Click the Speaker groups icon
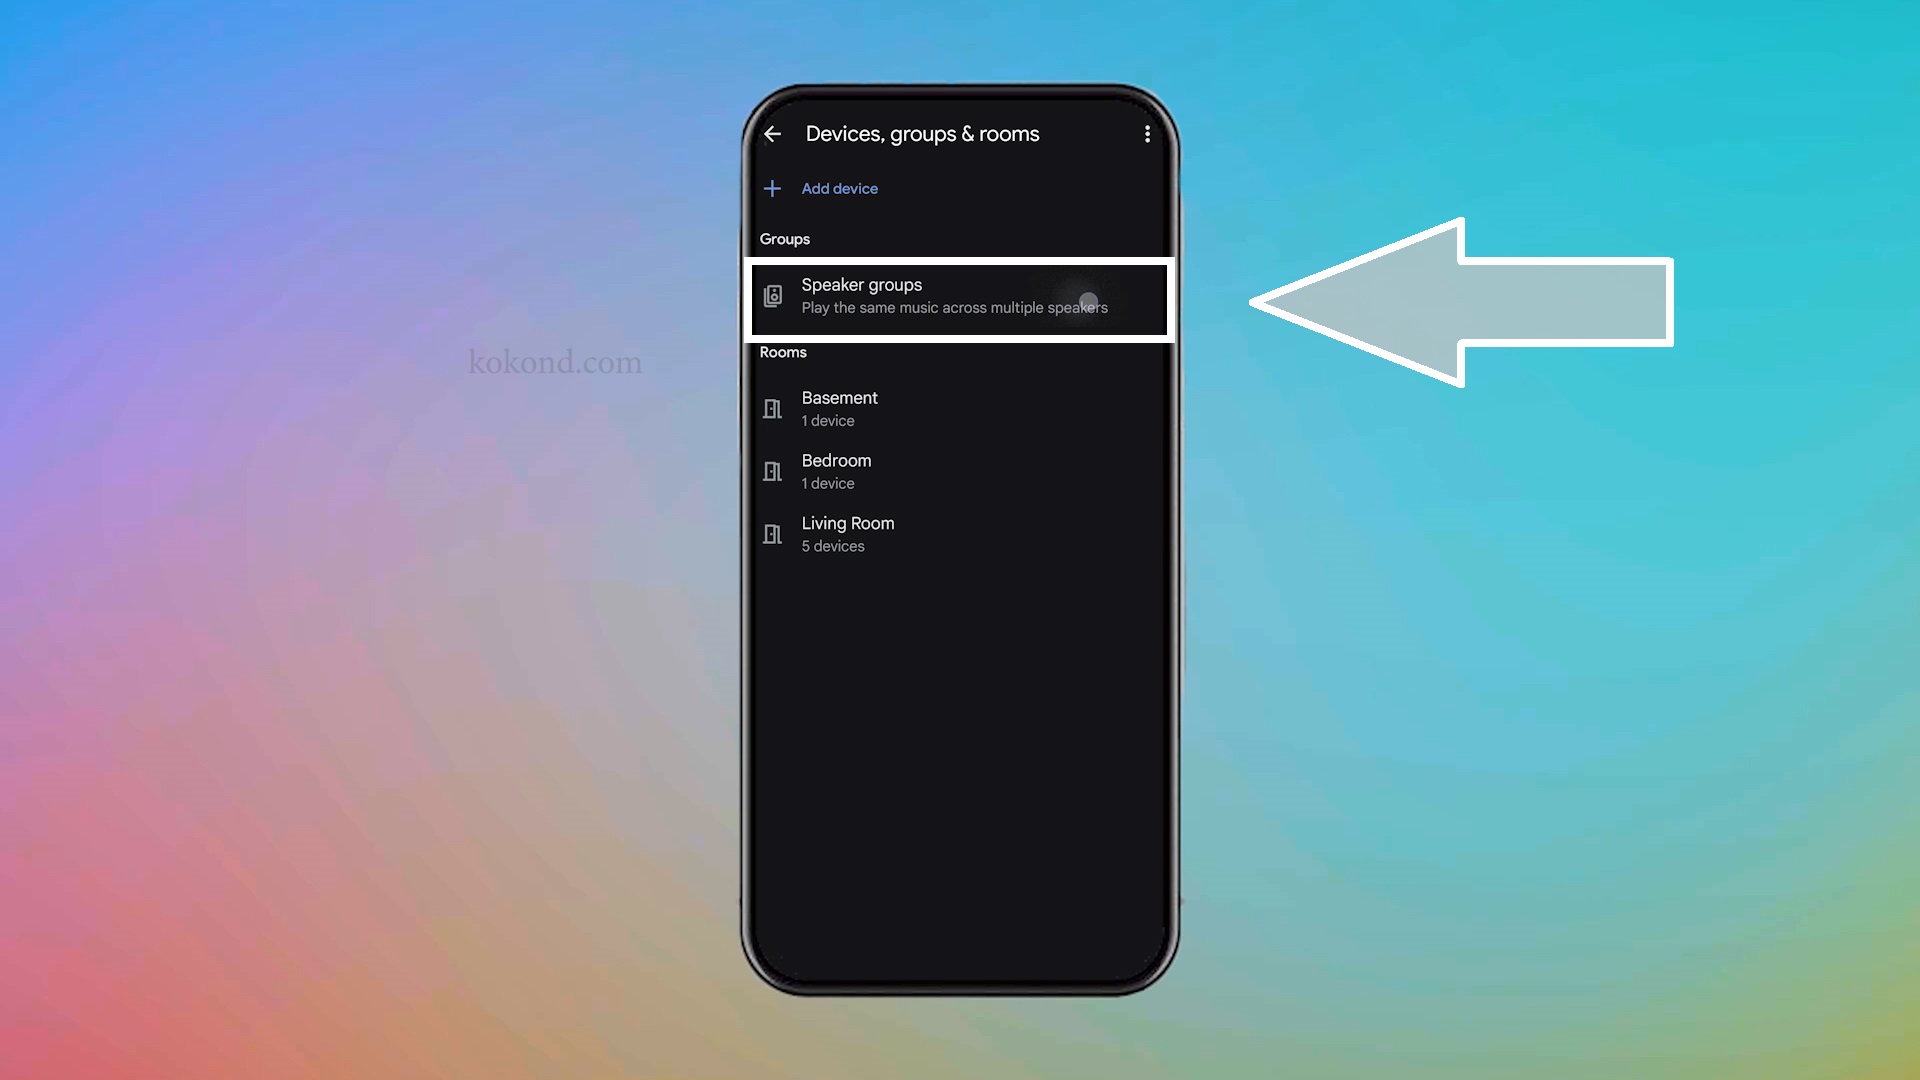1920x1080 pixels. pyautogui.click(x=773, y=294)
